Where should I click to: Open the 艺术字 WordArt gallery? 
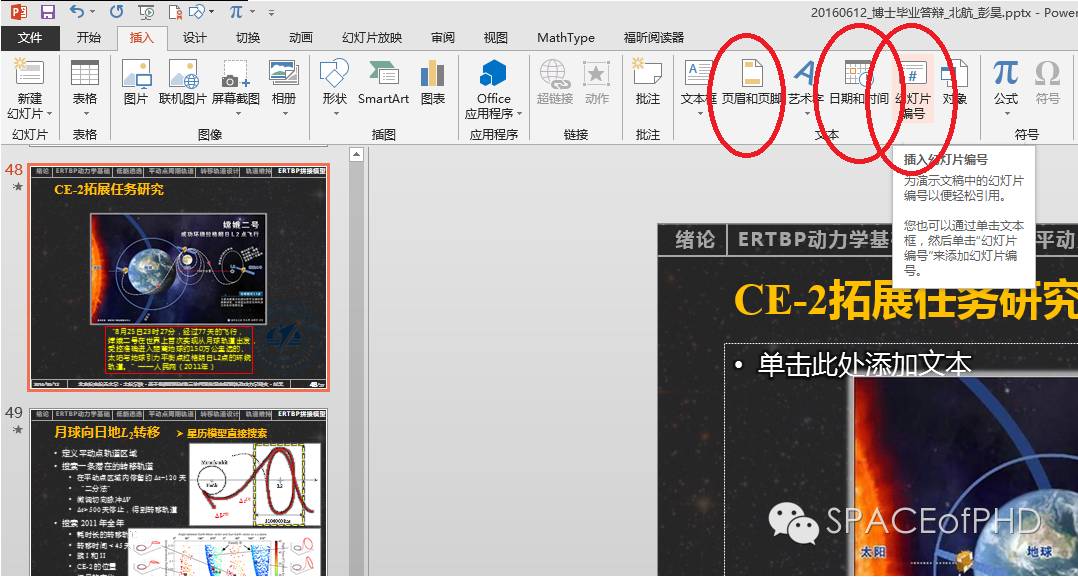click(806, 87)
